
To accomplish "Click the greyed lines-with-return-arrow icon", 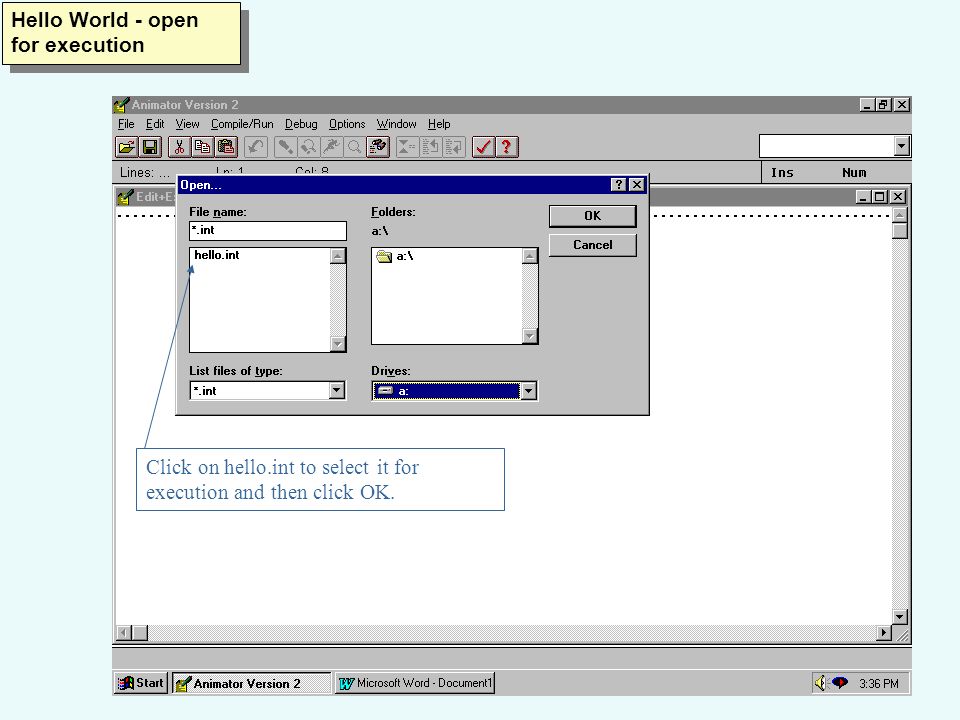I will tap(454, 147).
